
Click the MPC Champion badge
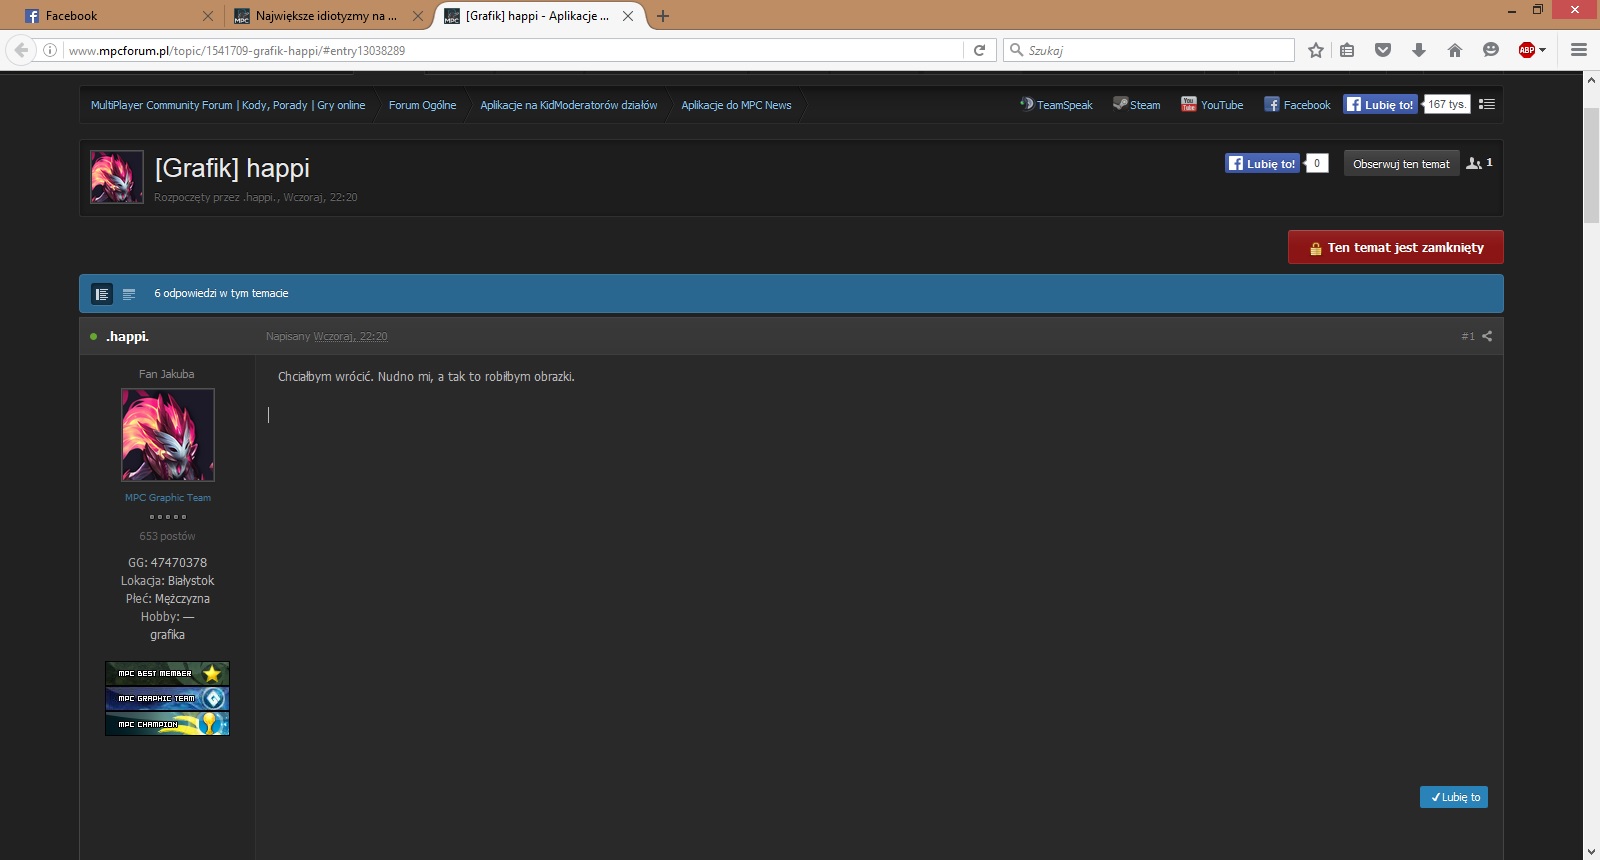click(x=167, y=723)
